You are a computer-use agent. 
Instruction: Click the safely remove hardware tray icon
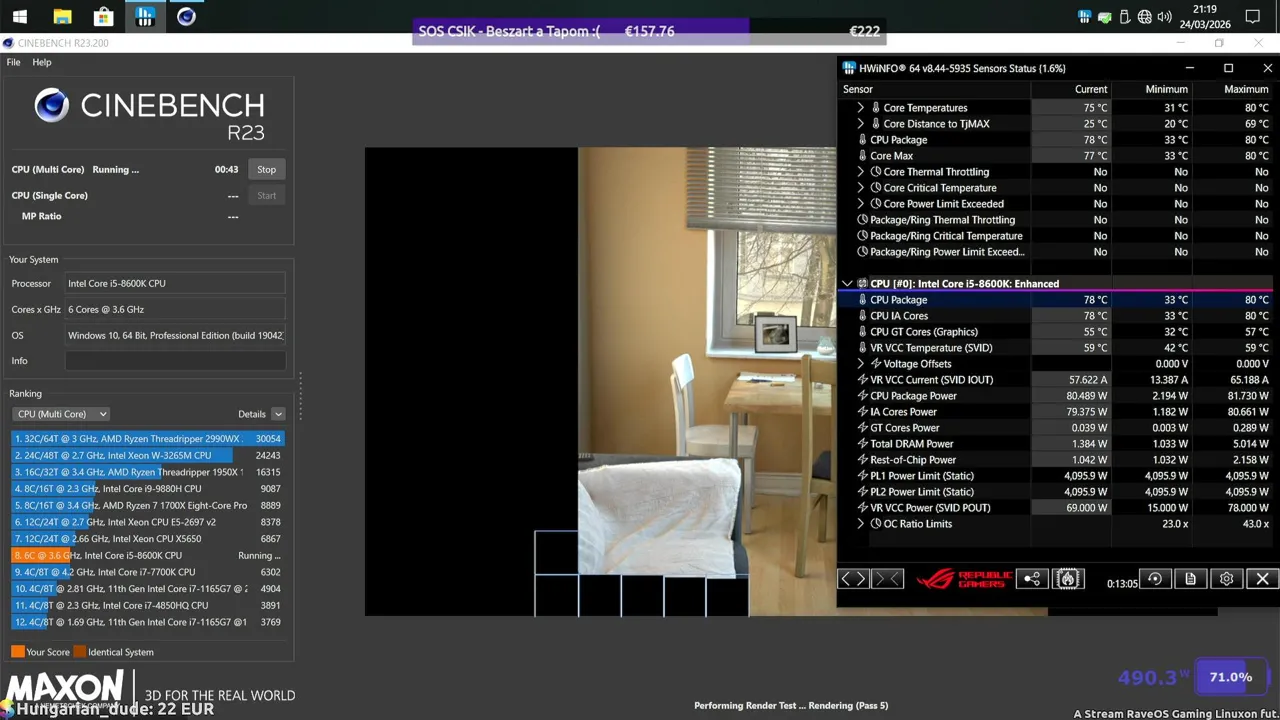[1105, 17]
